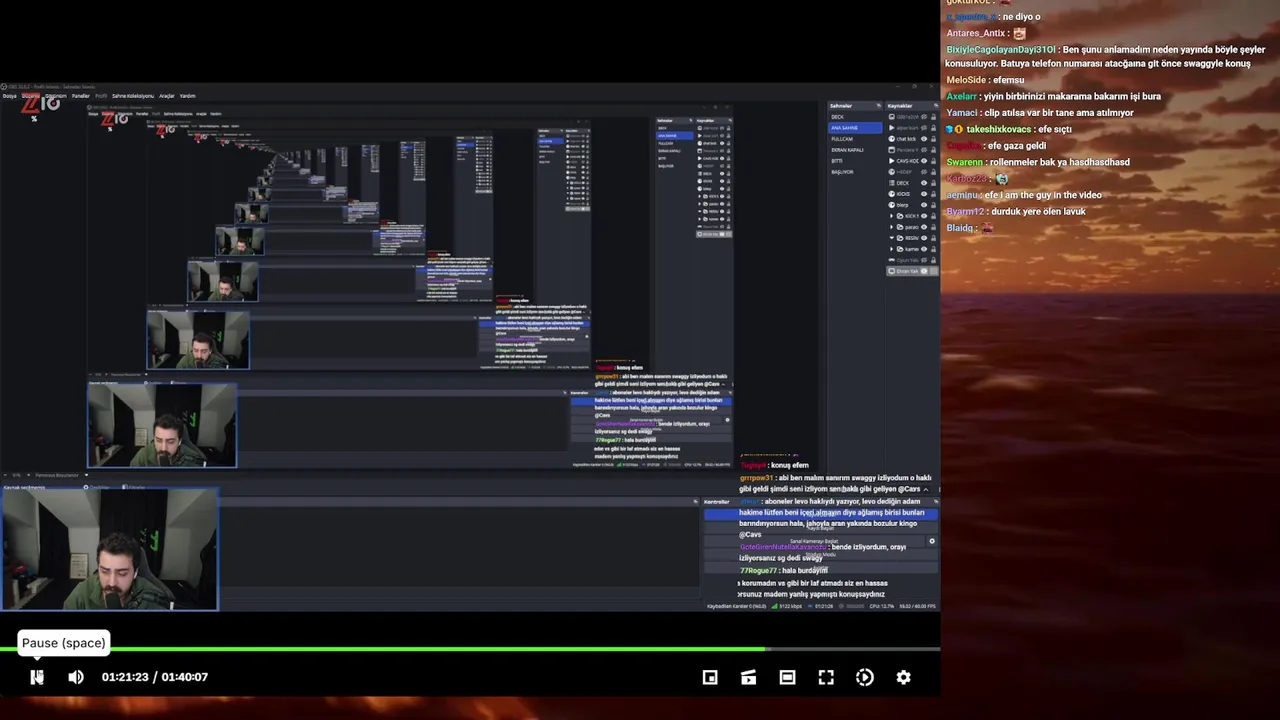Click the Ekran Yak display capture icon
The height and width of the screenshot is (720, 1280).
892,271
